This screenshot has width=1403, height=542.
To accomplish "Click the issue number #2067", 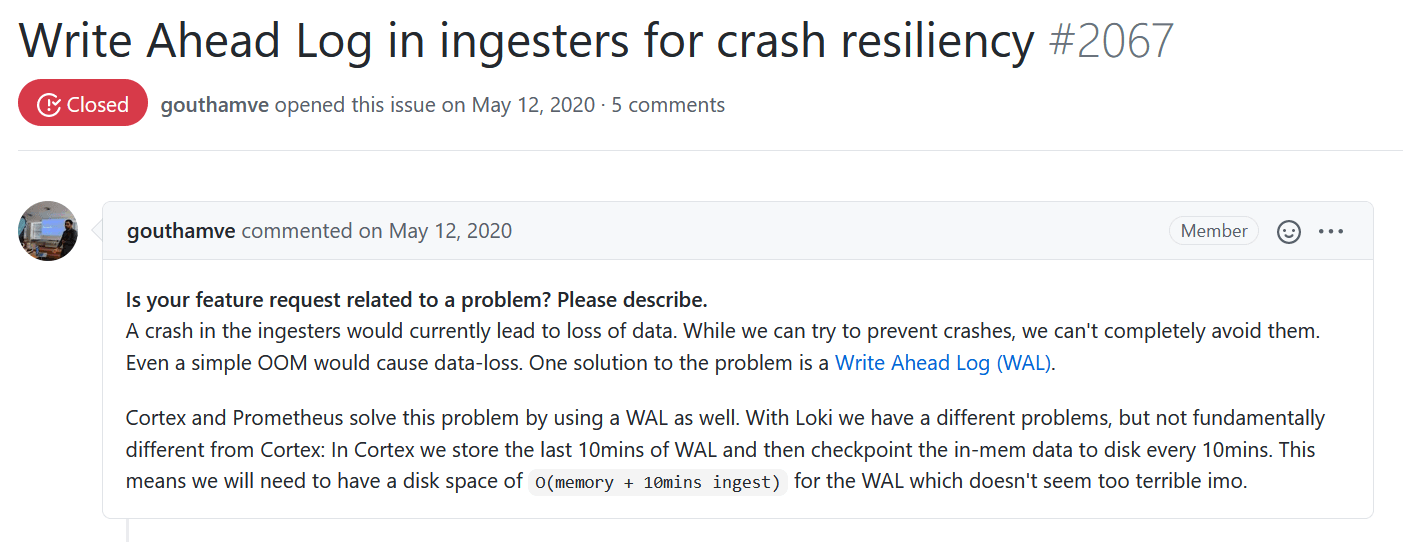I will click(1111, 40).
